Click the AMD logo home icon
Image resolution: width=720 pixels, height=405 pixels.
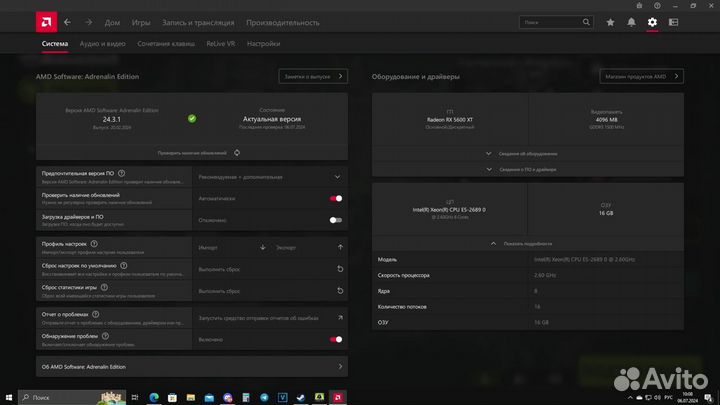42,21
